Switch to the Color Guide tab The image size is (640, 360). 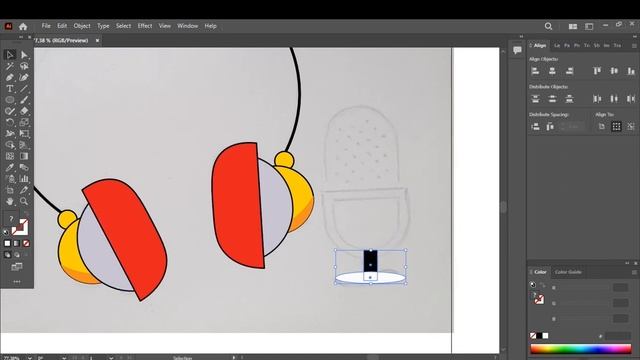(568, 272)
